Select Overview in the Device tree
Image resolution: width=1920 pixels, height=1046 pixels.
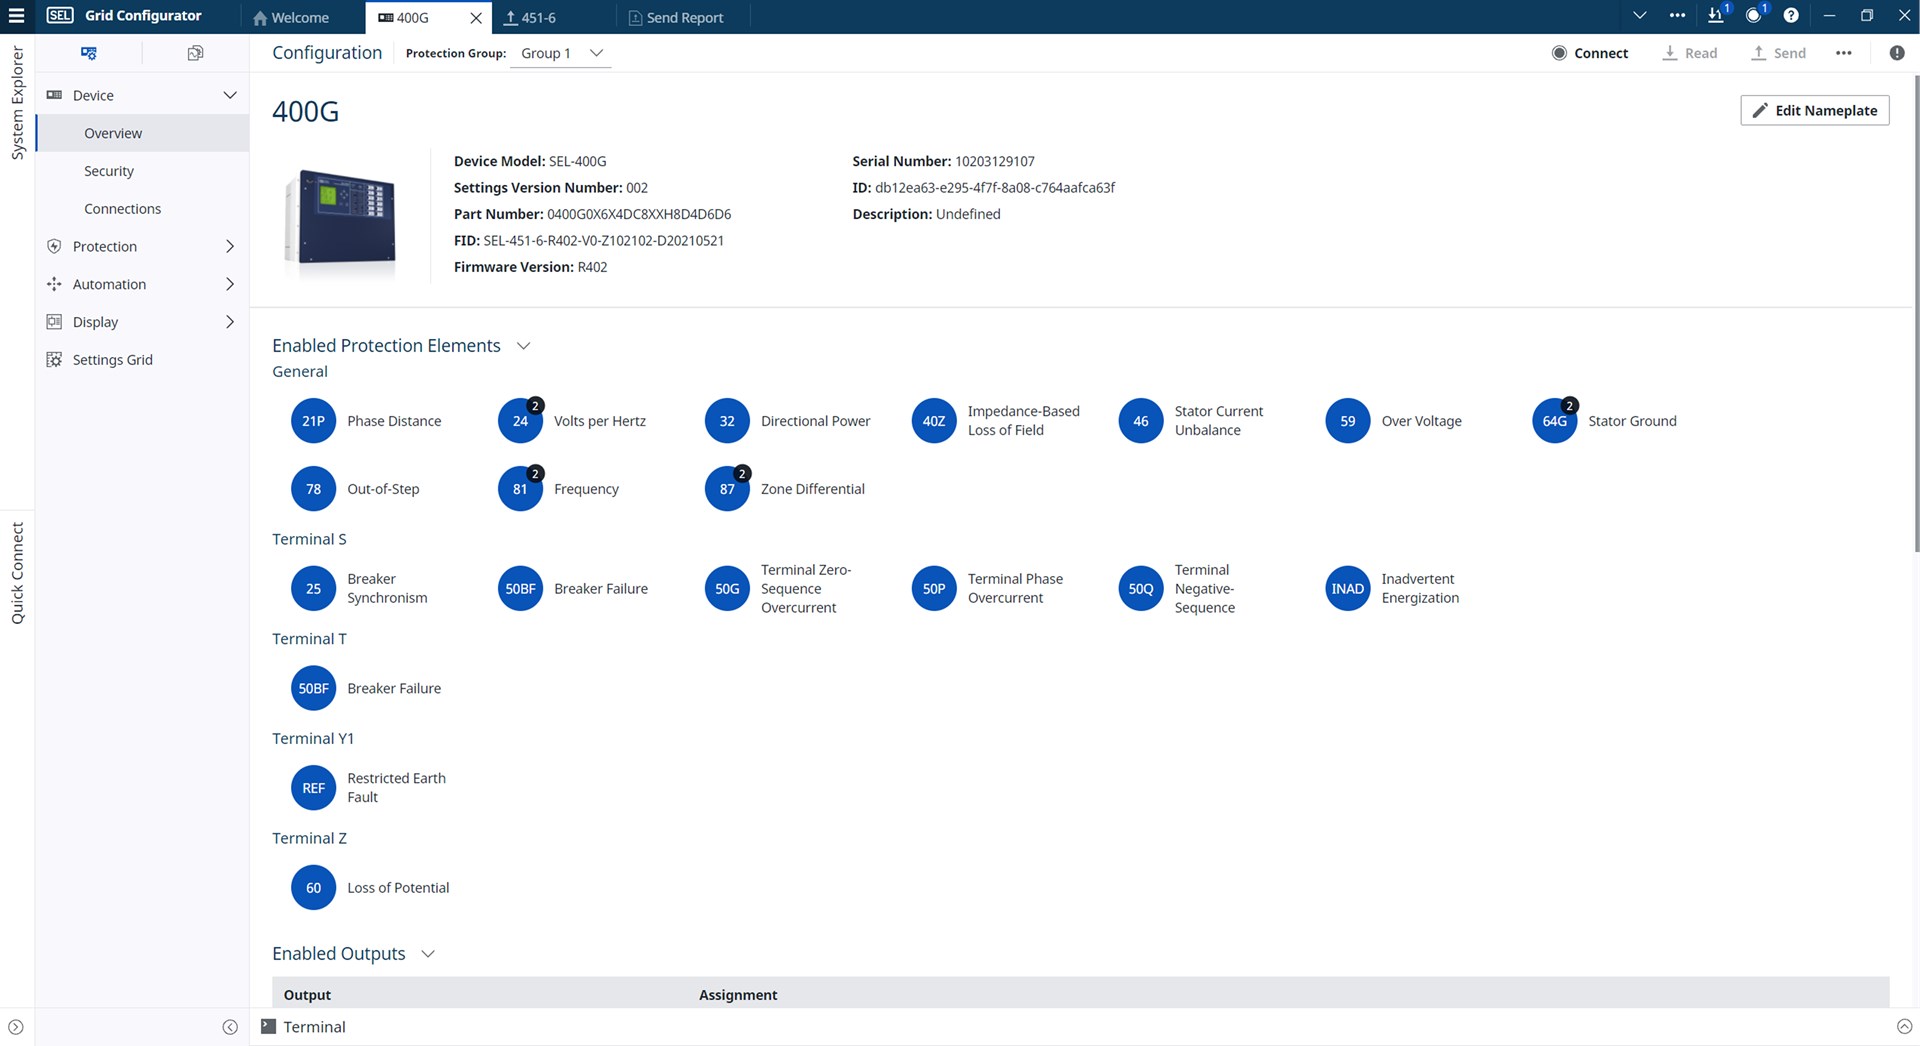point(142,133)
